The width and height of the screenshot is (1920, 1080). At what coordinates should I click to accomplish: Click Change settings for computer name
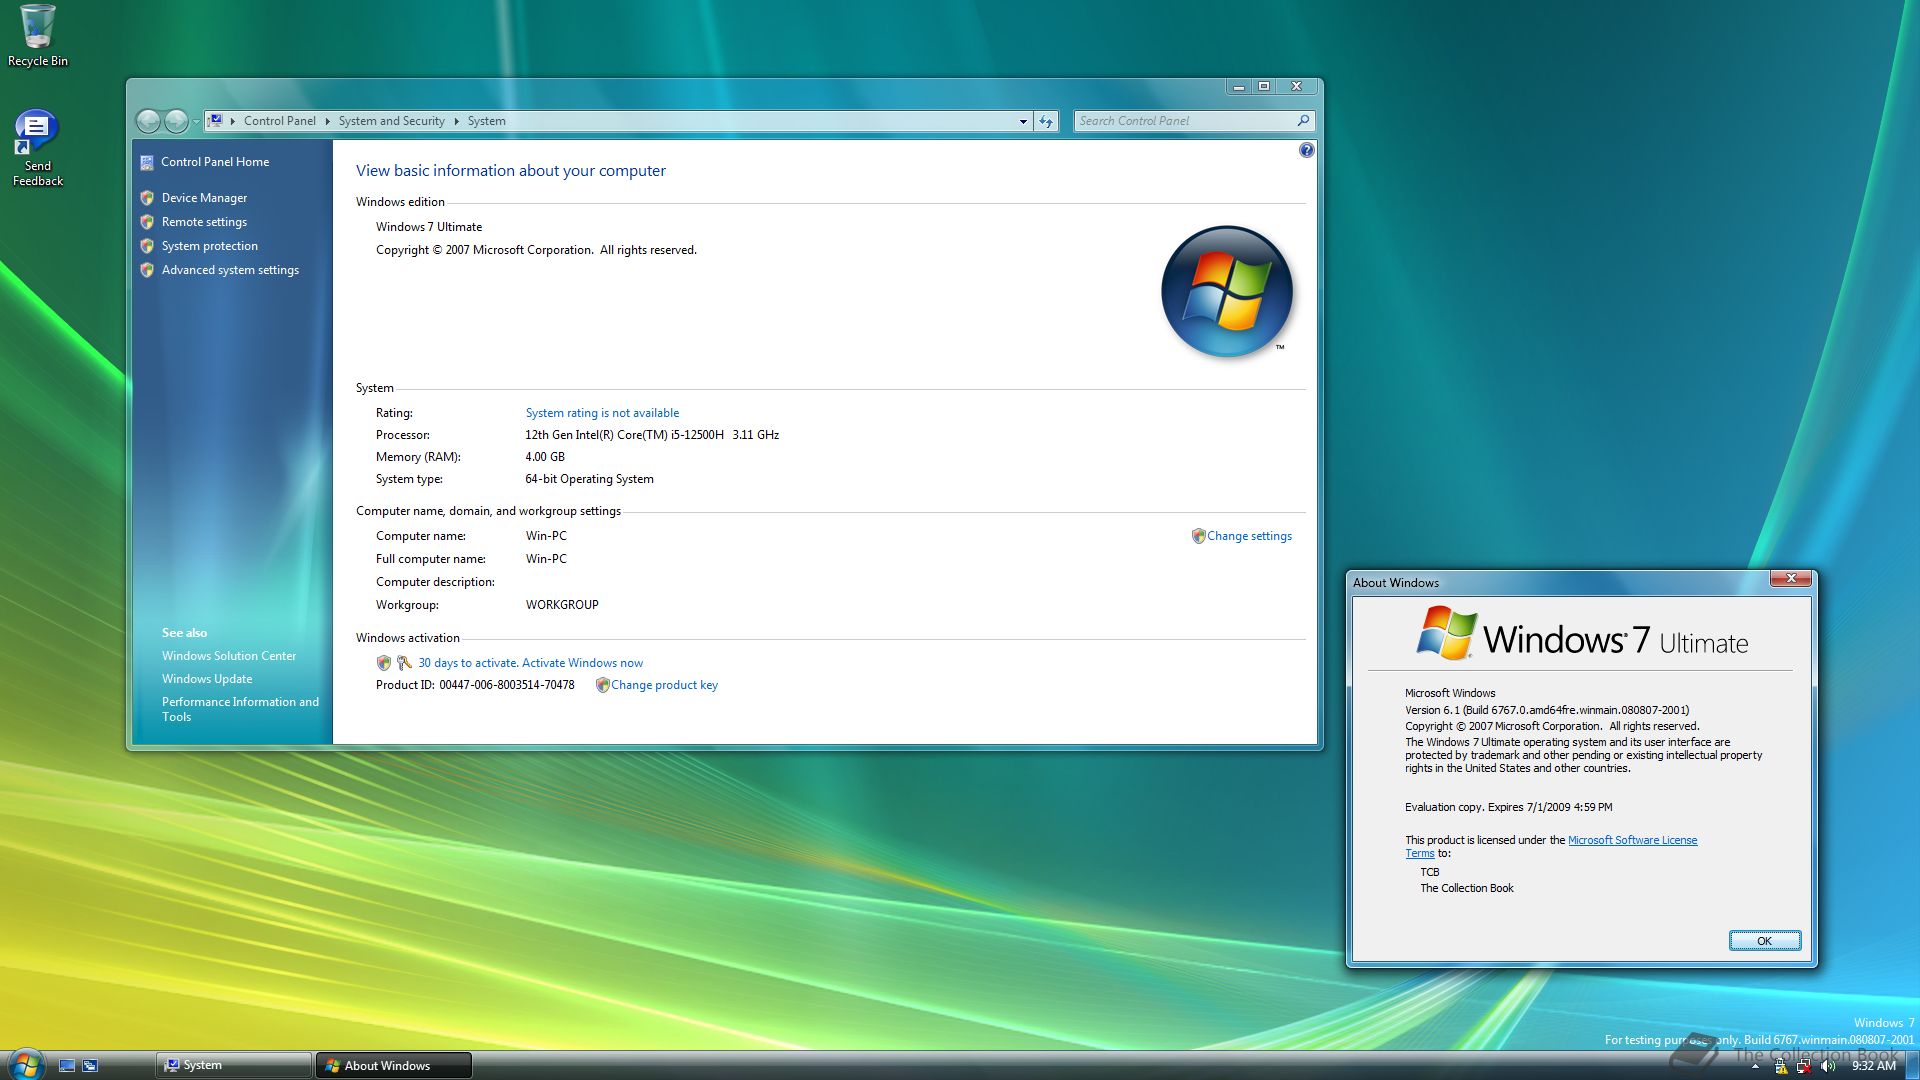tap(1249, 536)
